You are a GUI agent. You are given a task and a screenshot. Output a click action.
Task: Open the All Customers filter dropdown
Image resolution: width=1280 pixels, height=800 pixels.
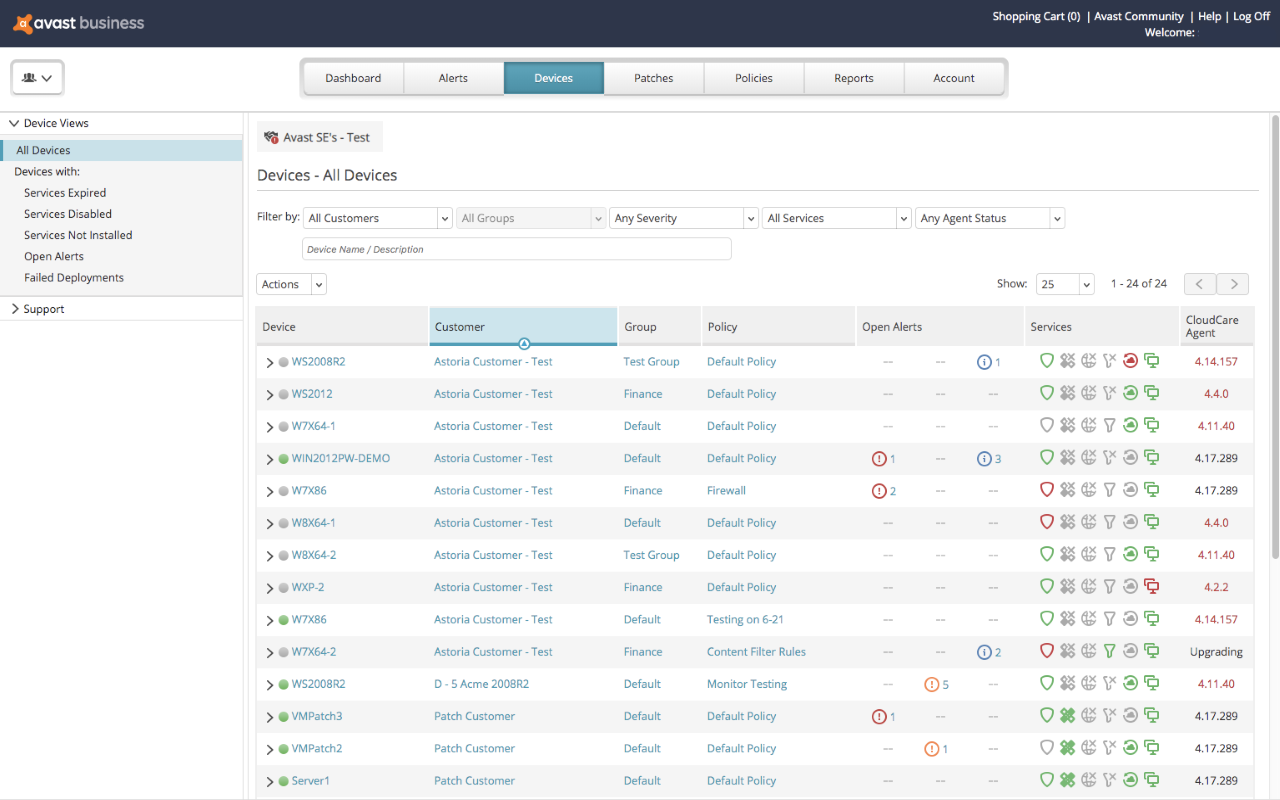[378, 218]
